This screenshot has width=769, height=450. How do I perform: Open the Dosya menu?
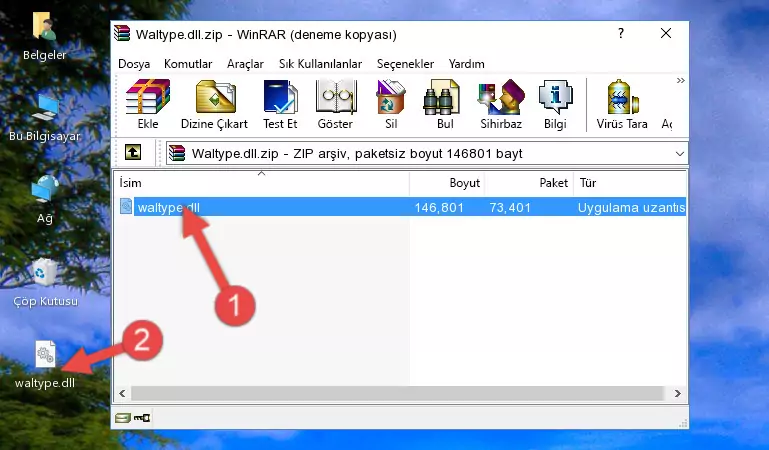pyautogui.click(x=134, y=64)
